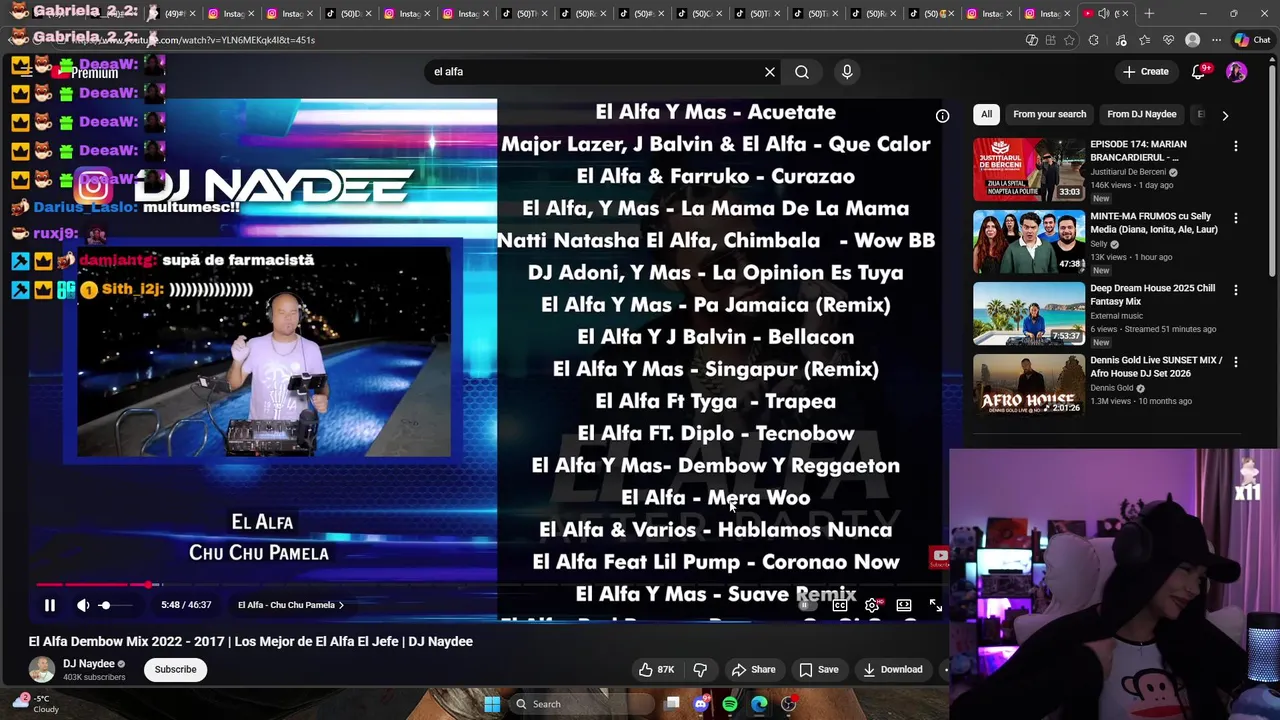Open the Edge profile icon
The height and width of the screenshot is (720, 1280).
(1192, 40)
